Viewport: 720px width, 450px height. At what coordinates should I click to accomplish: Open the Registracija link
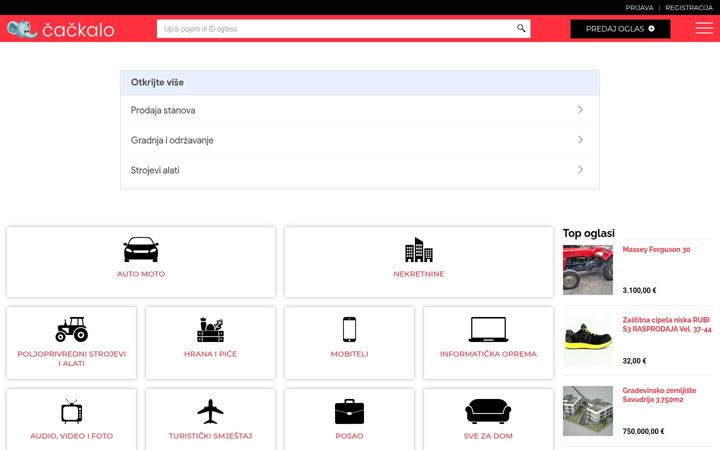689,8
